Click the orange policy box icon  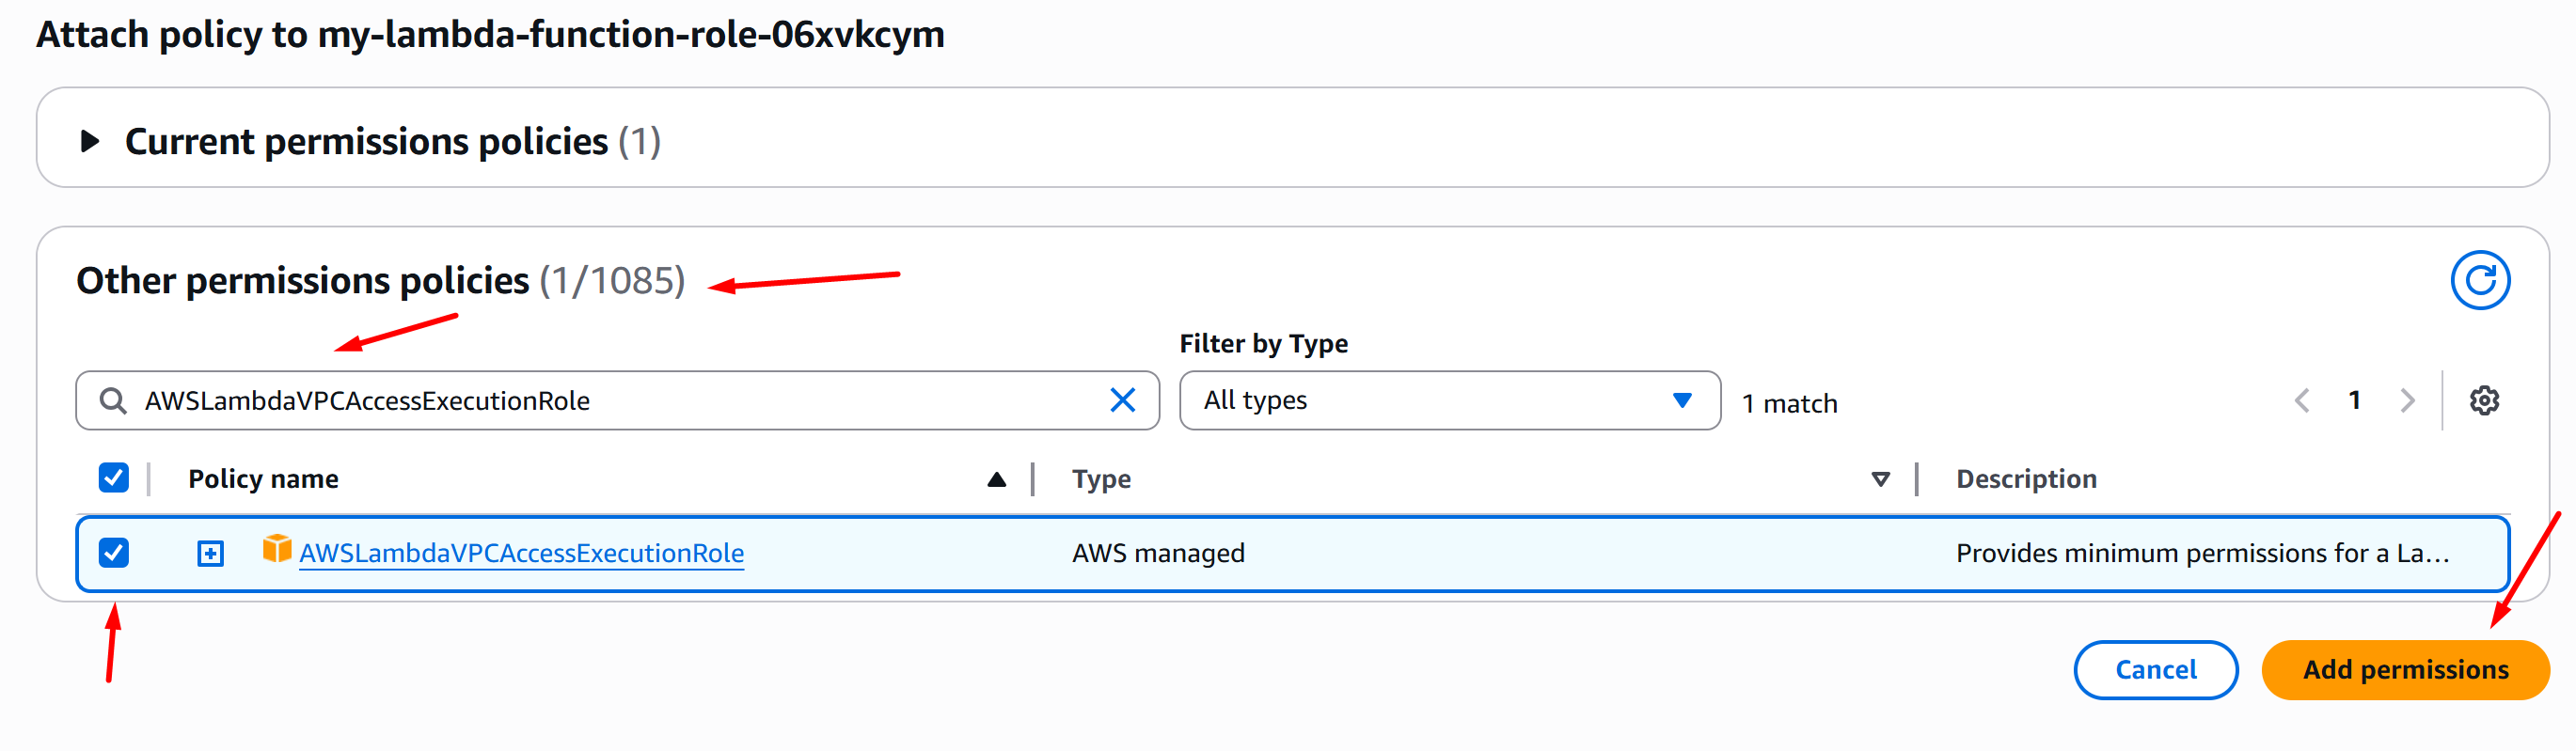(x=276, y=549)
